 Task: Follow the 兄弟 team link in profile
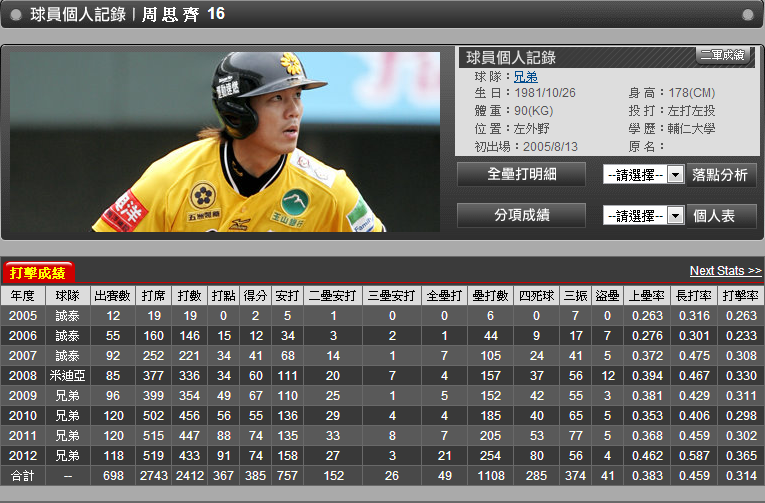[525, 77]
